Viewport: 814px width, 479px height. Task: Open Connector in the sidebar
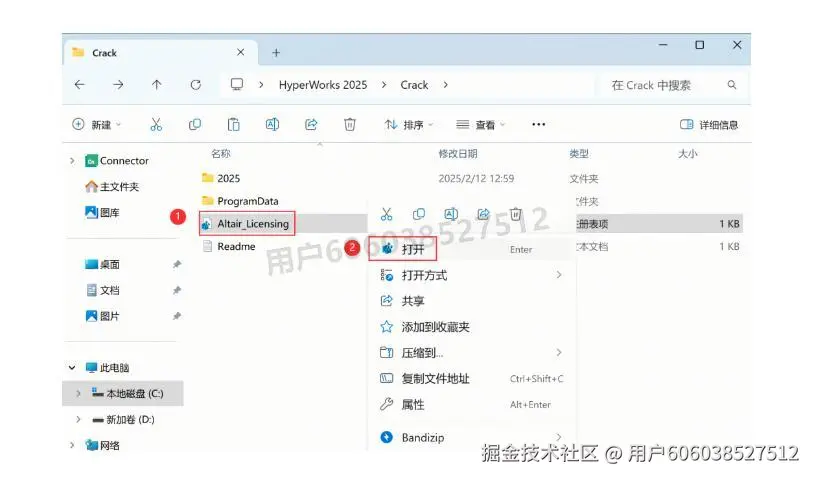tap(117, 161)
